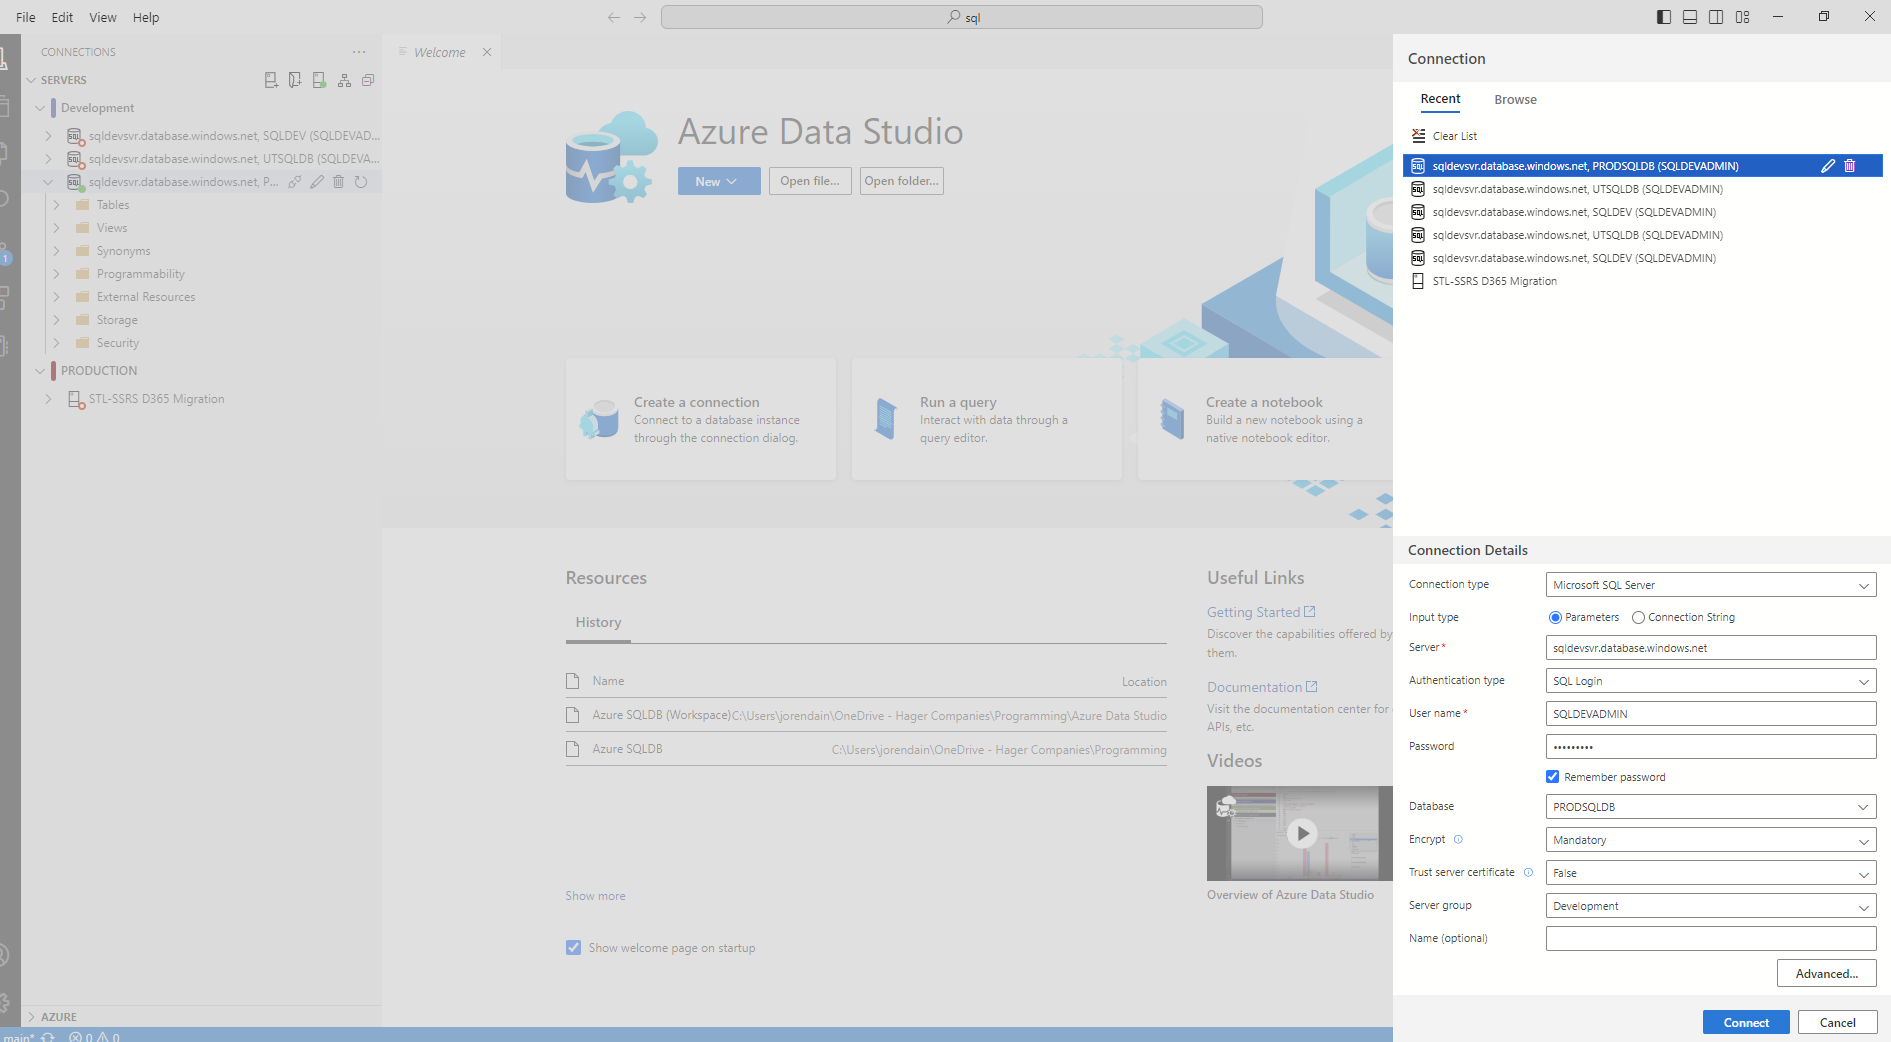Open the Documentation link
1891x1042 pixels.
[1262, 687]
